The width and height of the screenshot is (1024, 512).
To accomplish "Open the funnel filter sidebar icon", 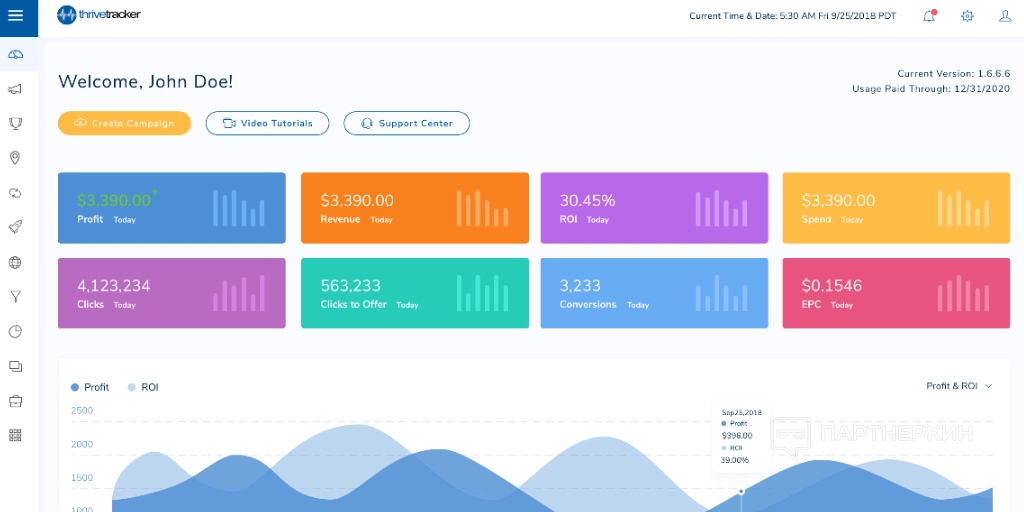I will 16,297.
